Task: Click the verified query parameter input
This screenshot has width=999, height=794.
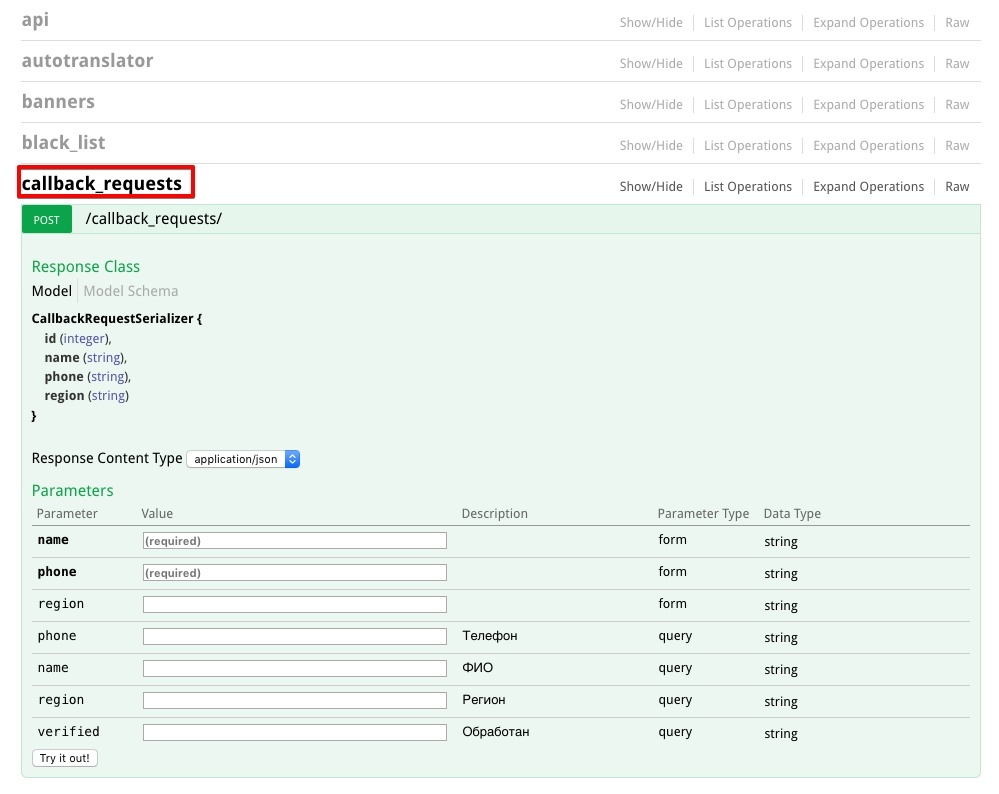Action: coord(294,733)
